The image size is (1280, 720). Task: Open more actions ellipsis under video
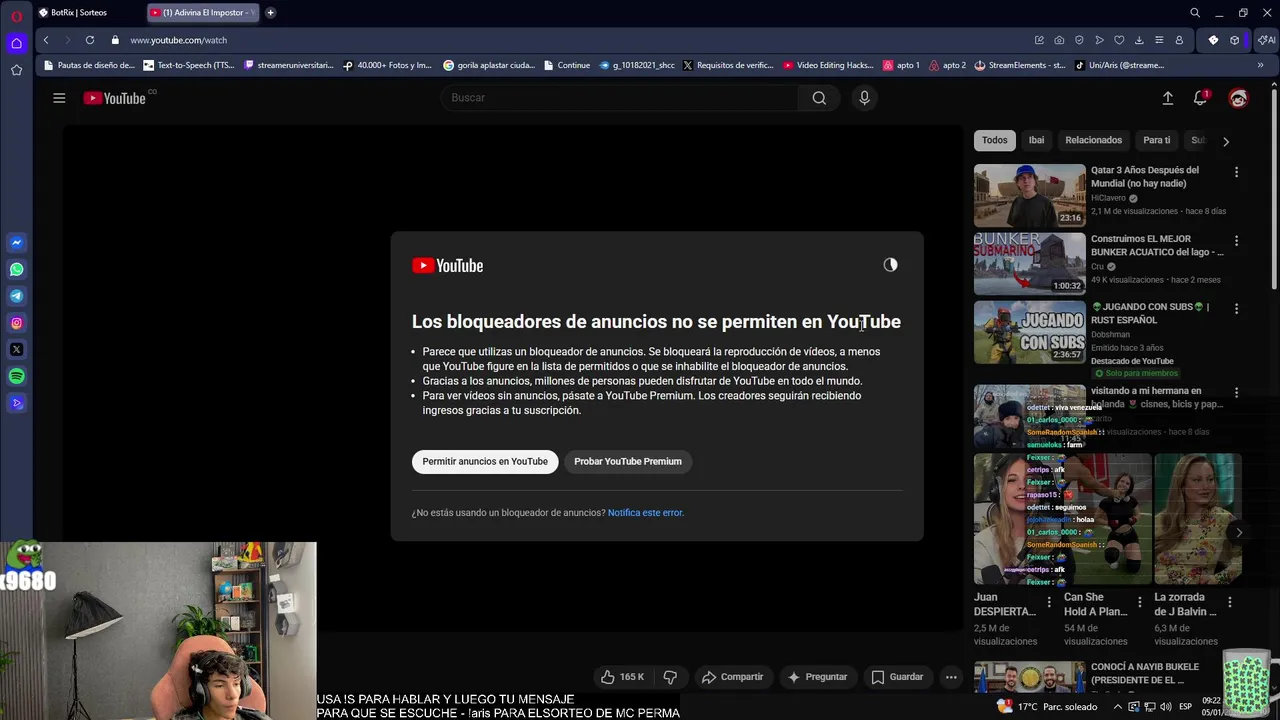click(951, 677)
